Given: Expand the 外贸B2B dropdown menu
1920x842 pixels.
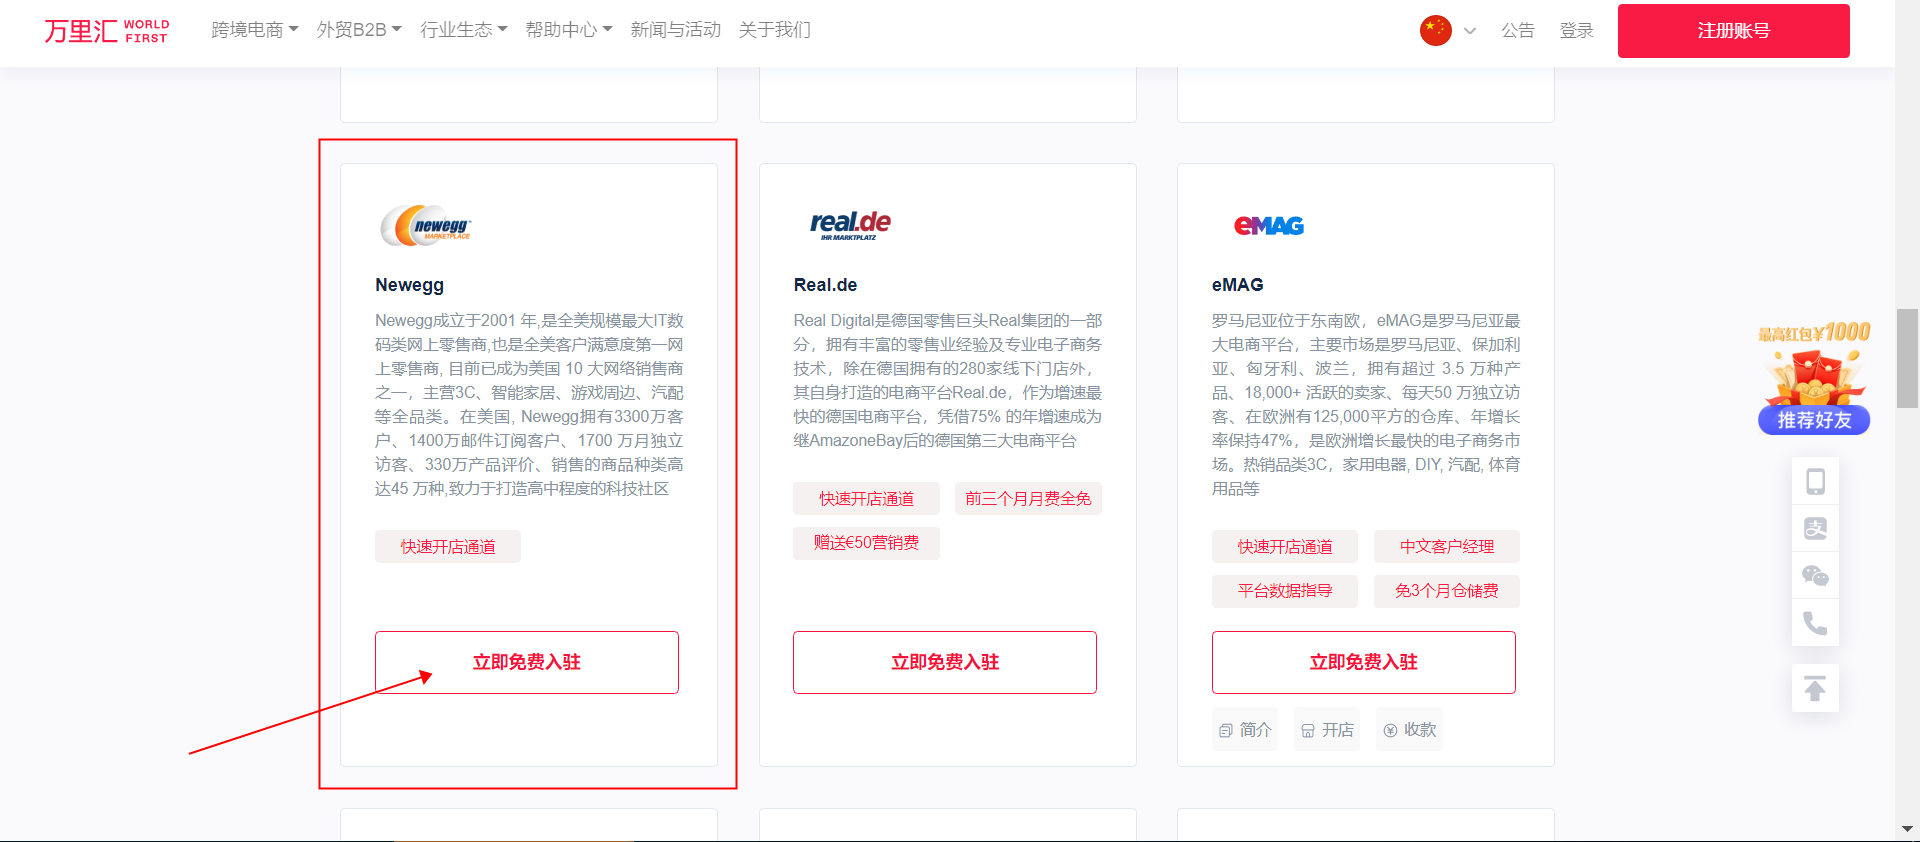Looking at the screenshot, I should click(359, 30).
